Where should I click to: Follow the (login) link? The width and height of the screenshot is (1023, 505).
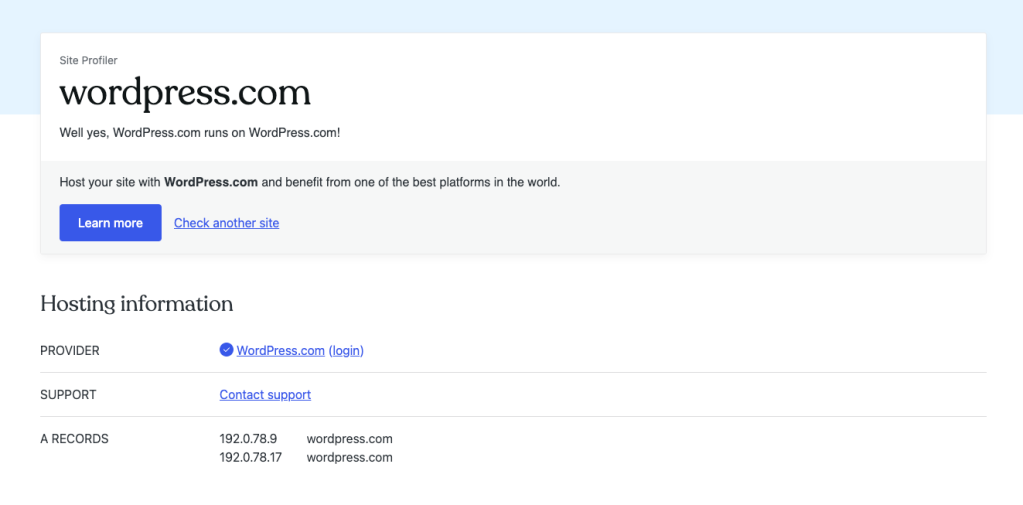346,350
